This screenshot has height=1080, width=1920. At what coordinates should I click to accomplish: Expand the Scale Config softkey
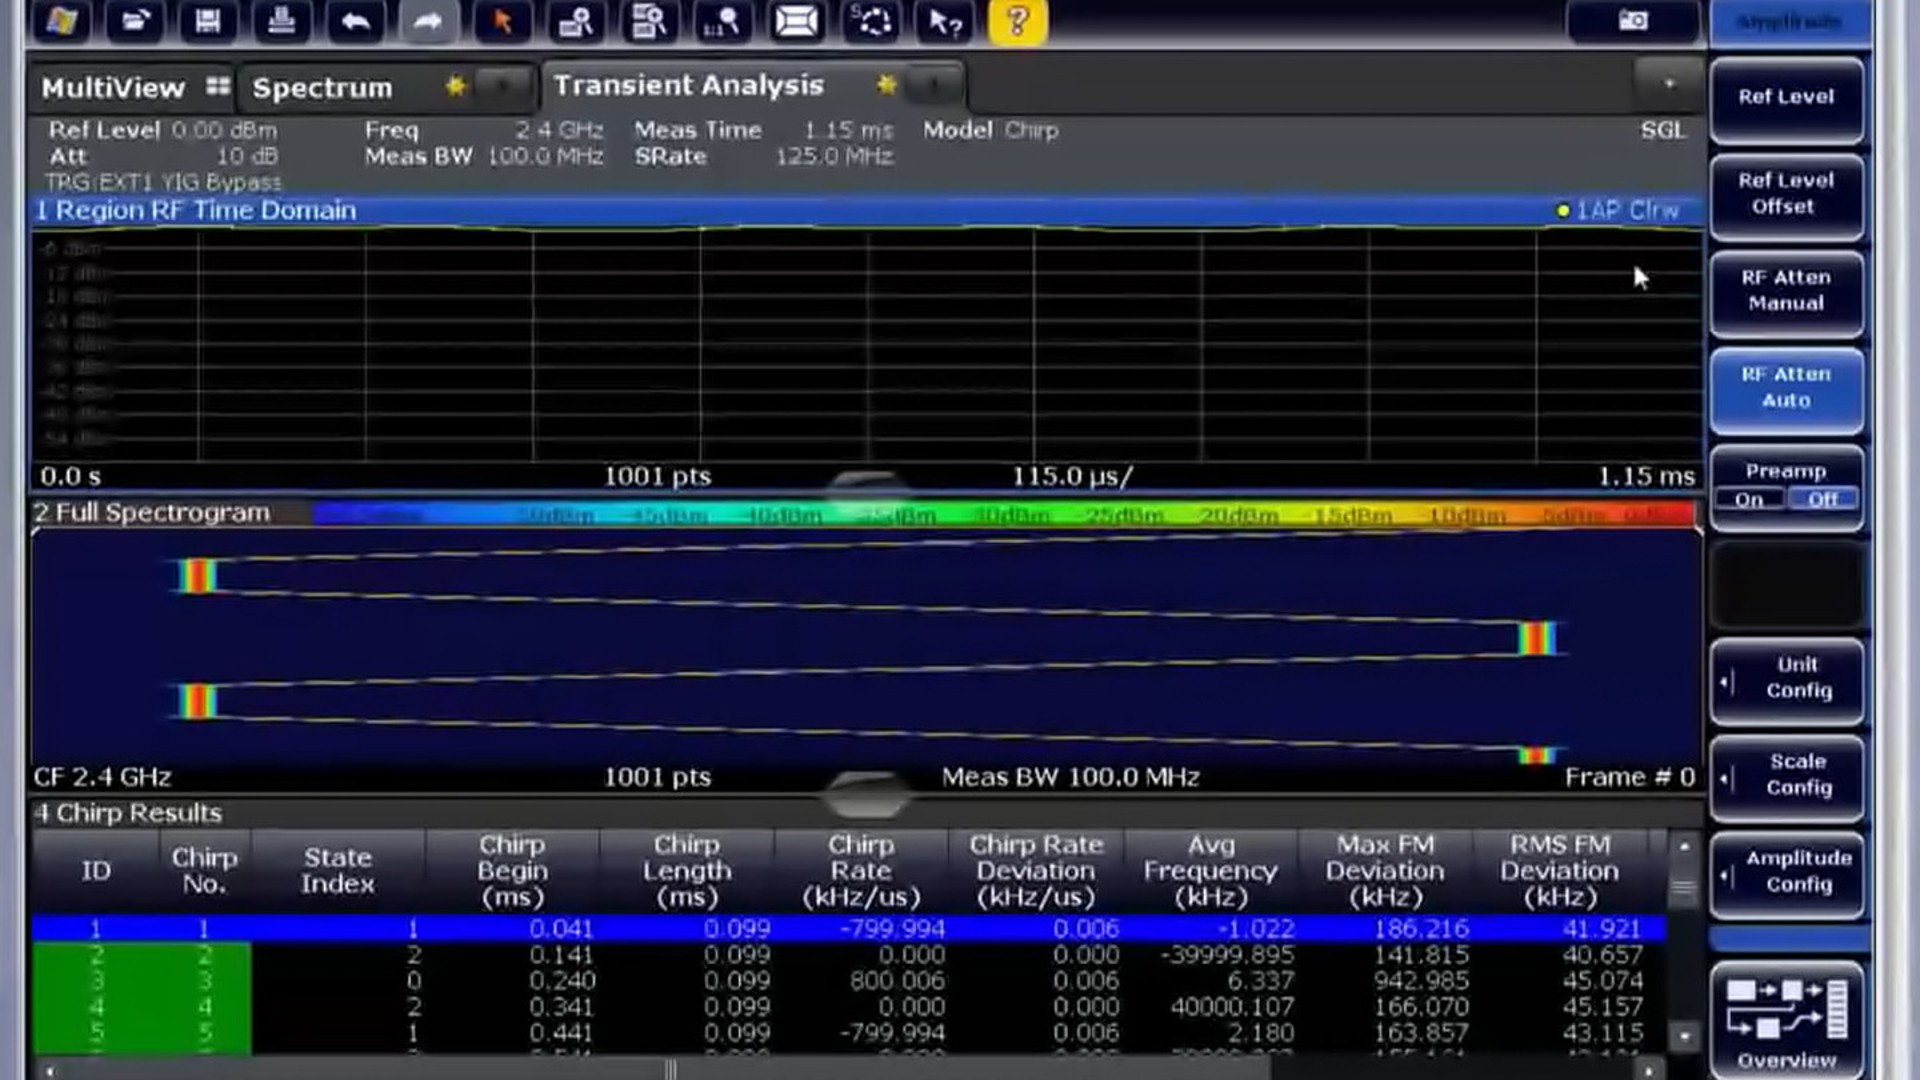pyautogui.click(x=1786, y=775)
